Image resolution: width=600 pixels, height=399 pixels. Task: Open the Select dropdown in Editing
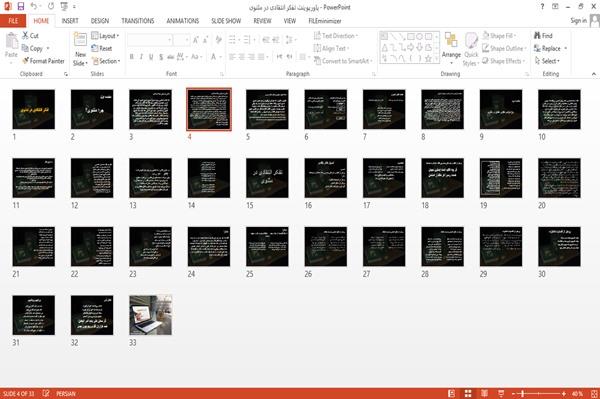[547, 61]
